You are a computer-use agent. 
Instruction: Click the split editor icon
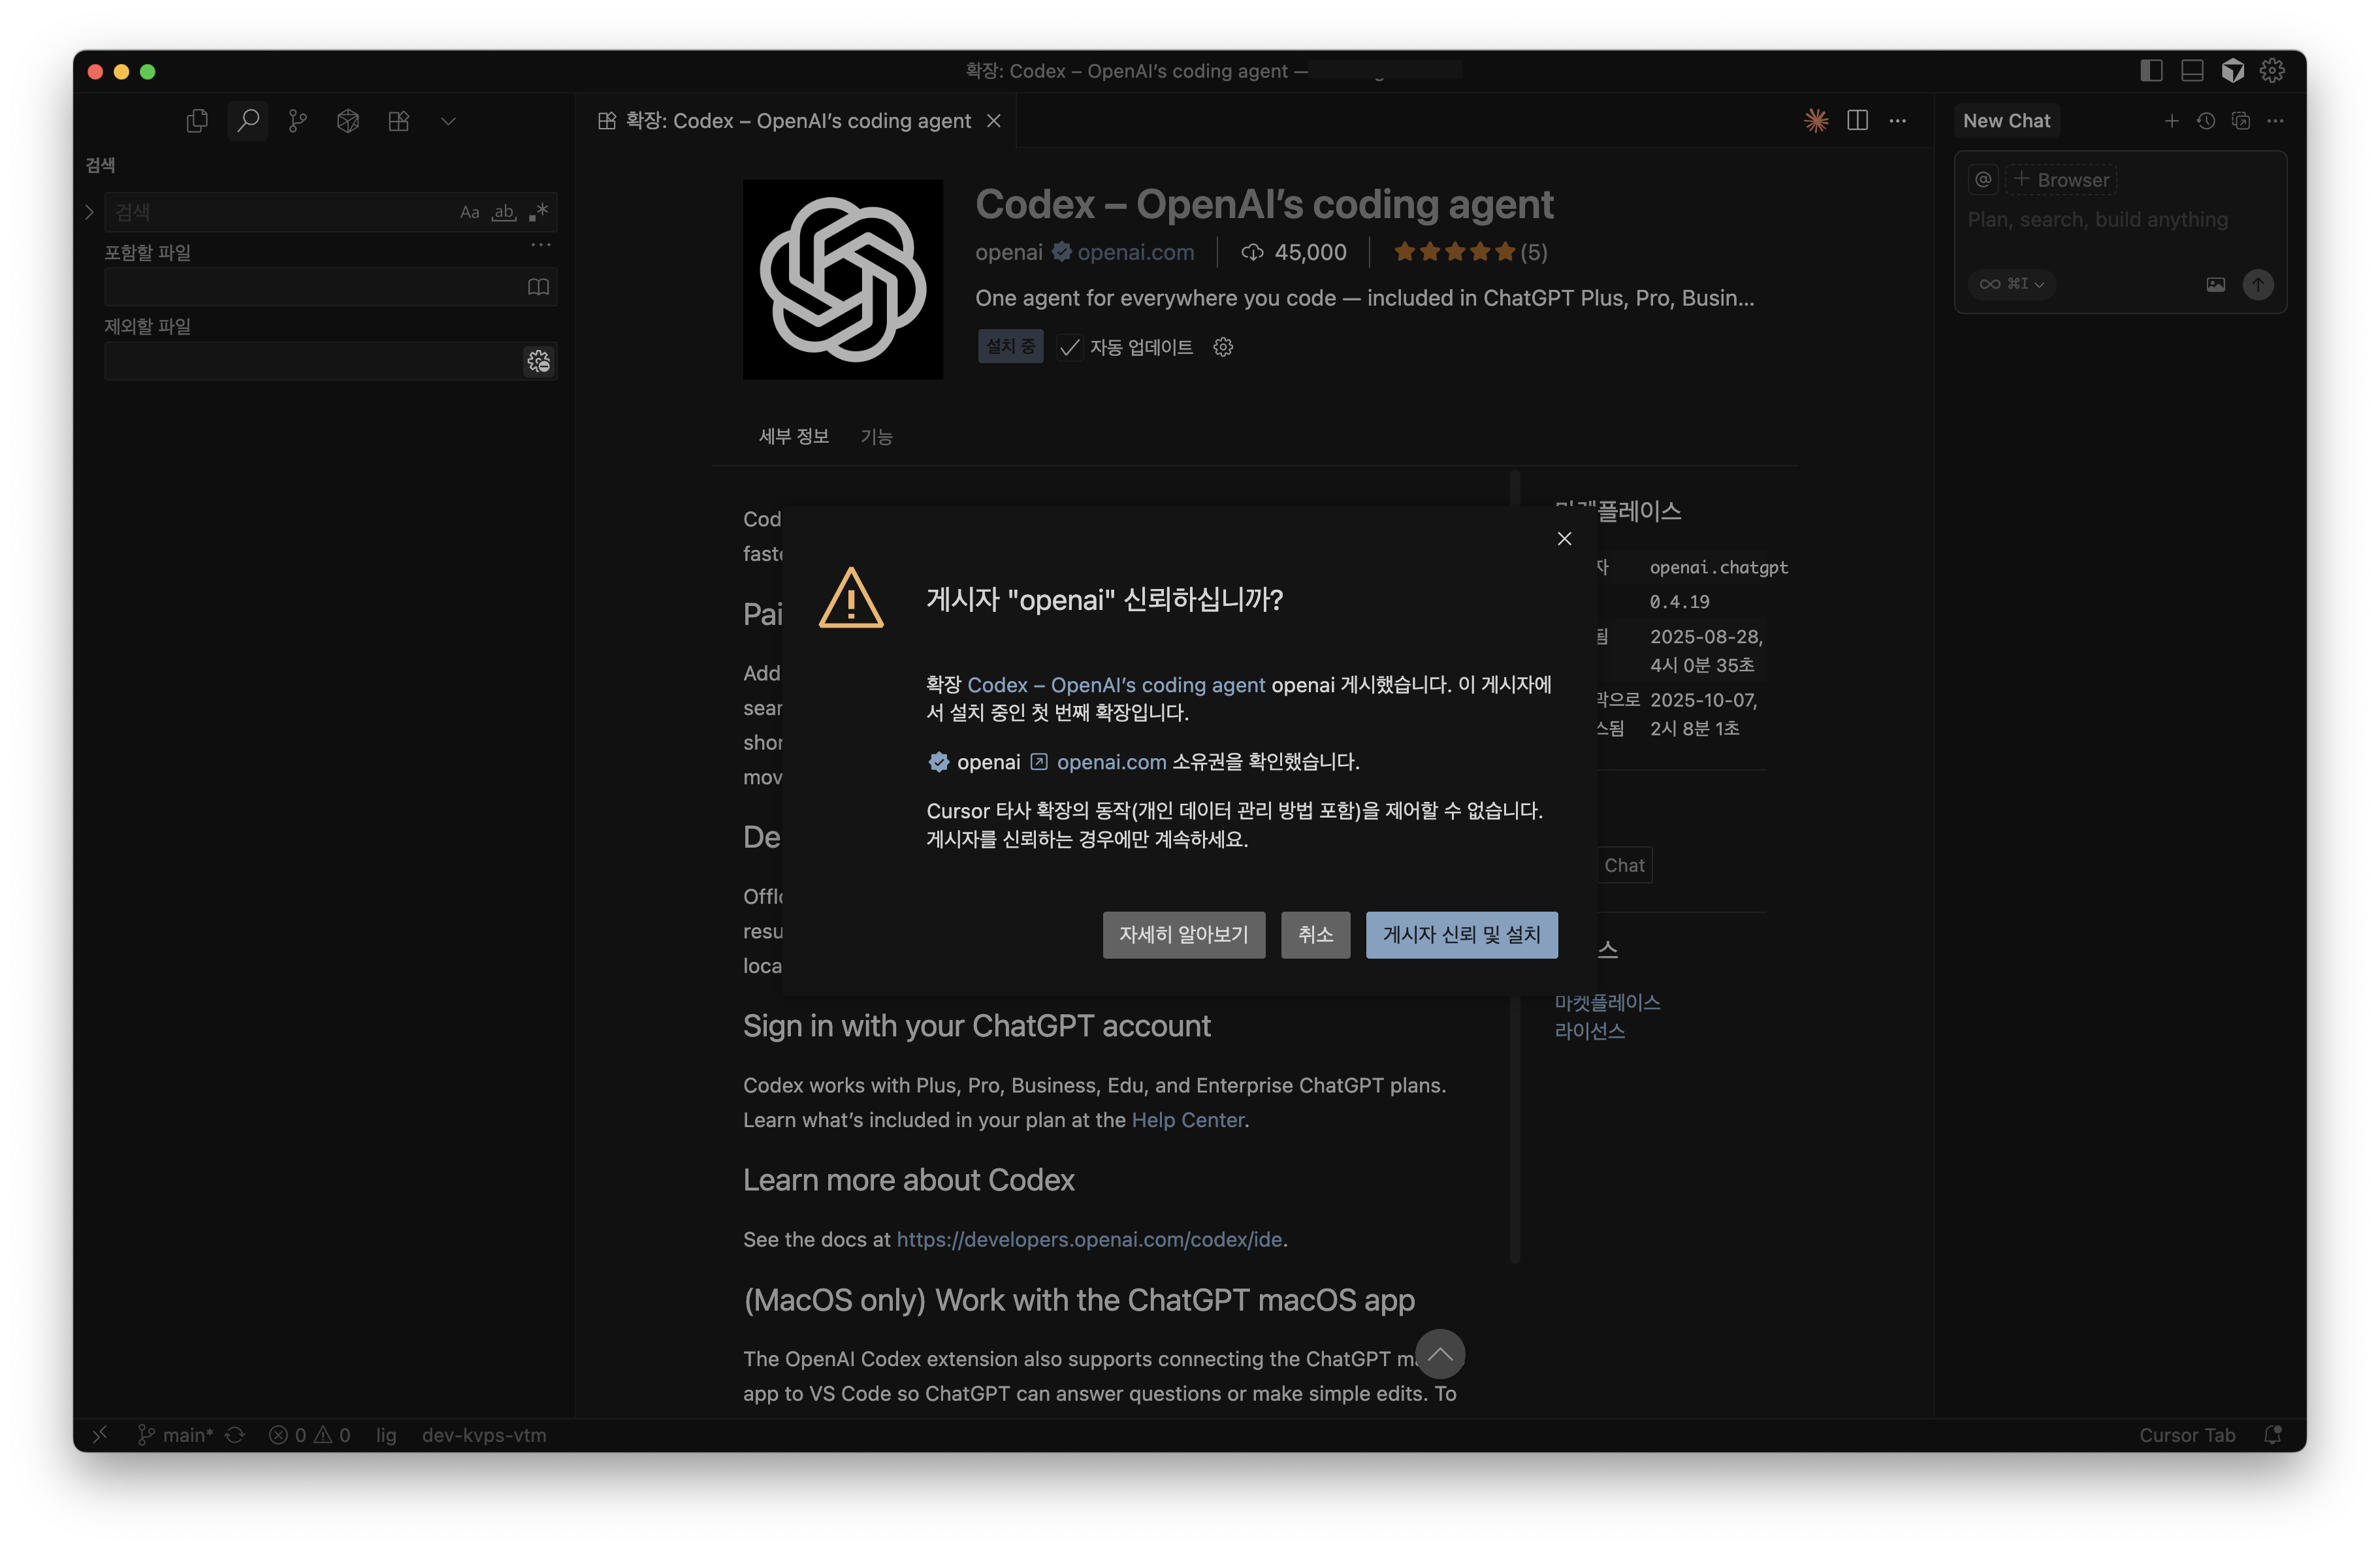tap(1857, 120)
